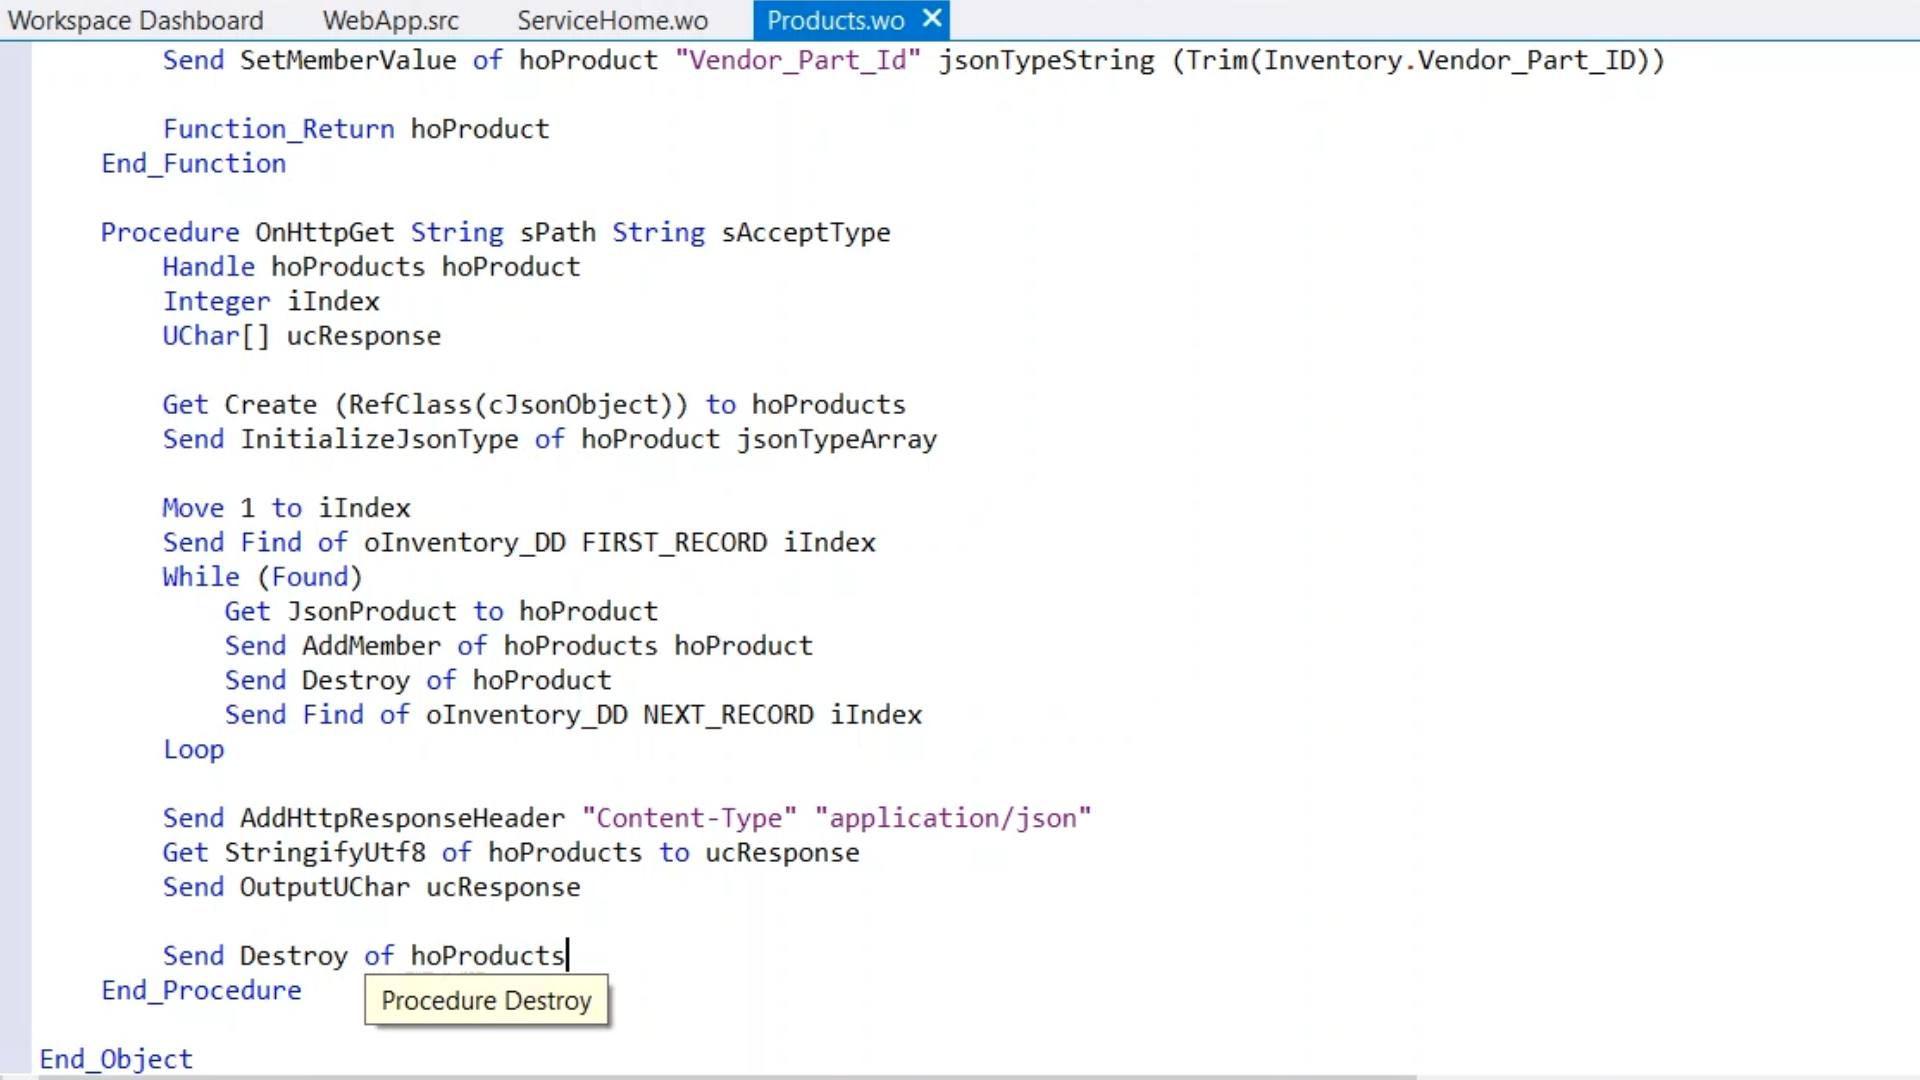Viewport: 1920px width, 1080px height.
Task: Switch to the Workspace Dashboard tab
Action: 135,20
